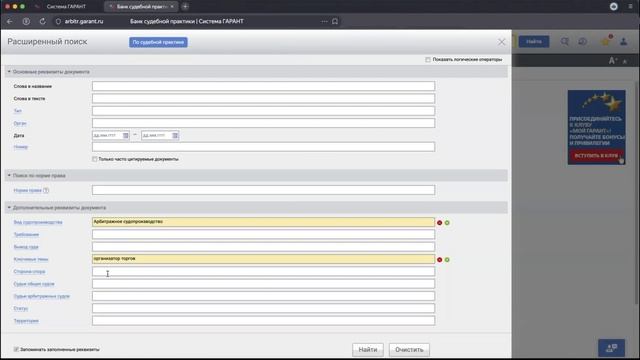Open the star favorites icon with notification badge

point(605,41)
